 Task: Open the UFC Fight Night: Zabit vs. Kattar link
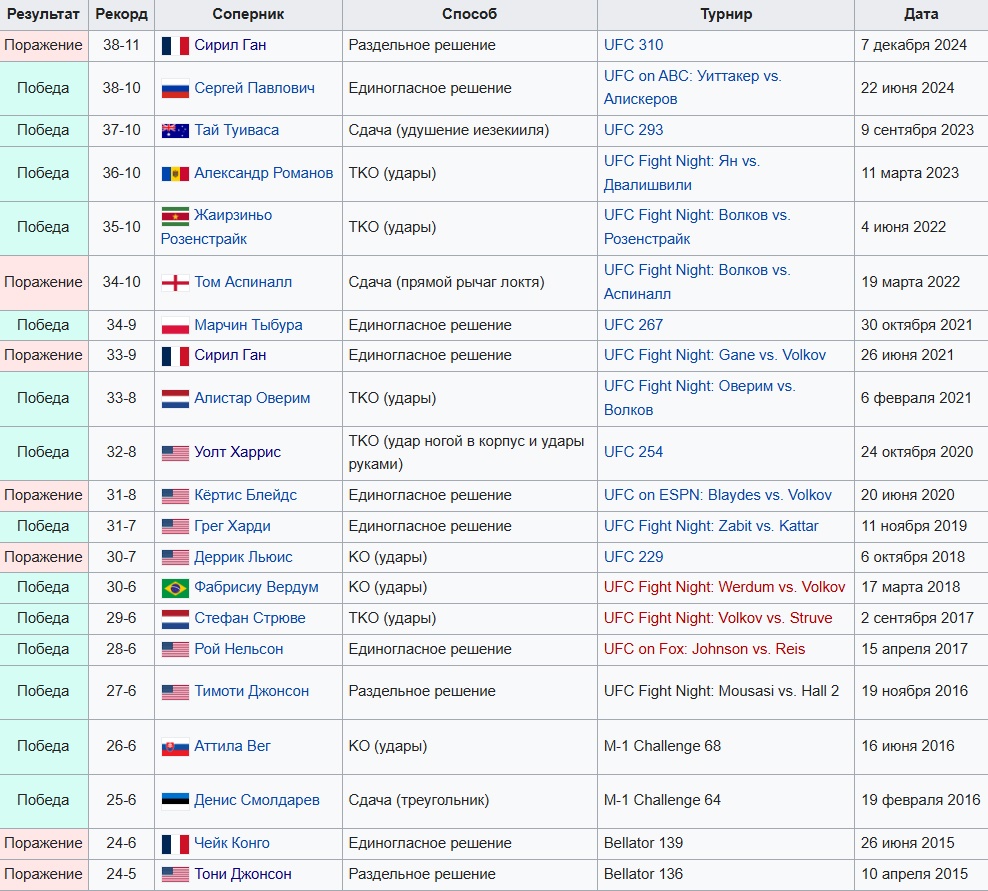tap(711, 526)
